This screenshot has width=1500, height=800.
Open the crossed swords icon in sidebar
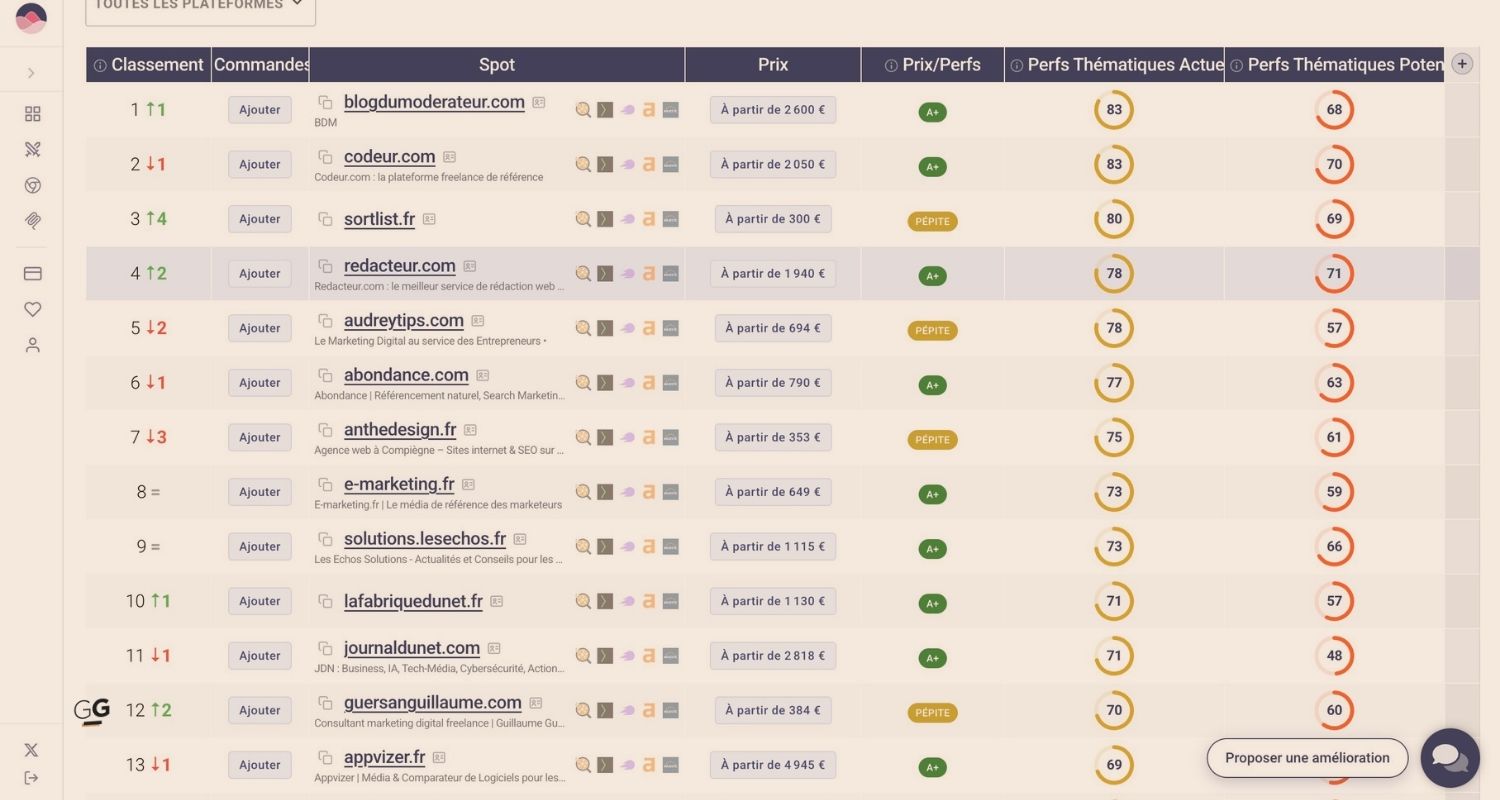click(x=32, y=150)
